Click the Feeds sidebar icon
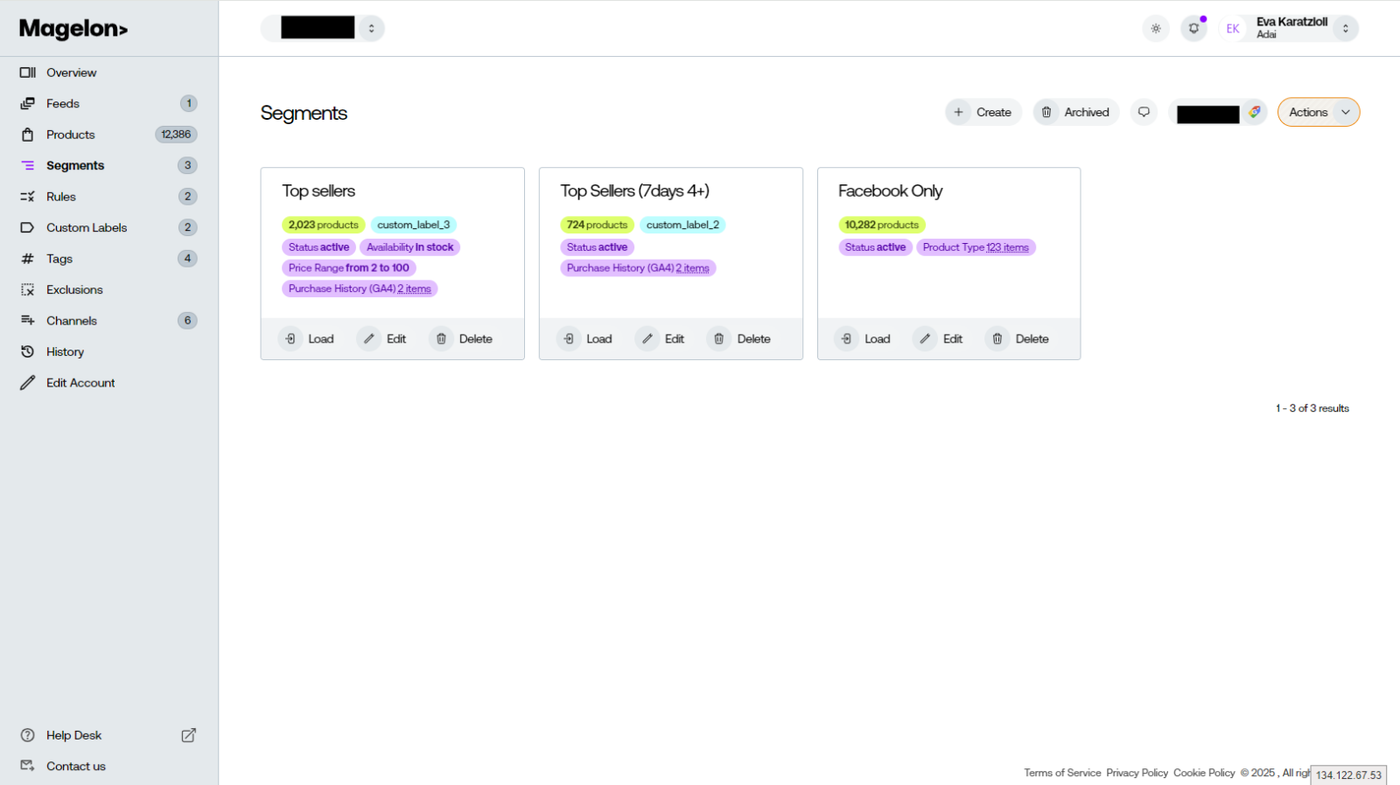This screenshot has height=785, width=1400. pyautogui.click(x=28, y=104)
